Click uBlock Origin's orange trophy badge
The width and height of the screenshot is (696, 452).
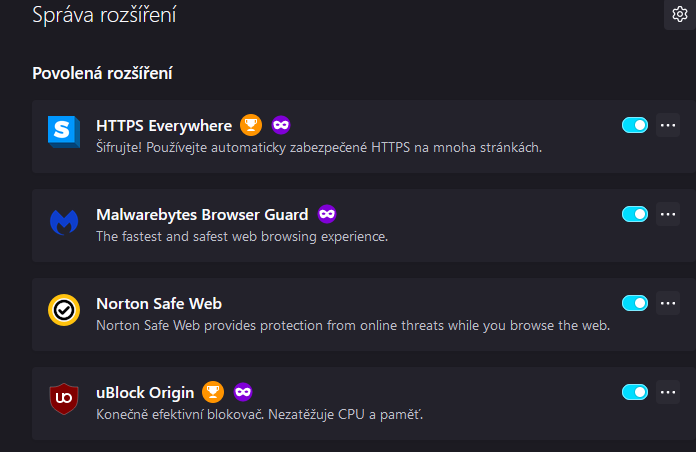(212, 391)
